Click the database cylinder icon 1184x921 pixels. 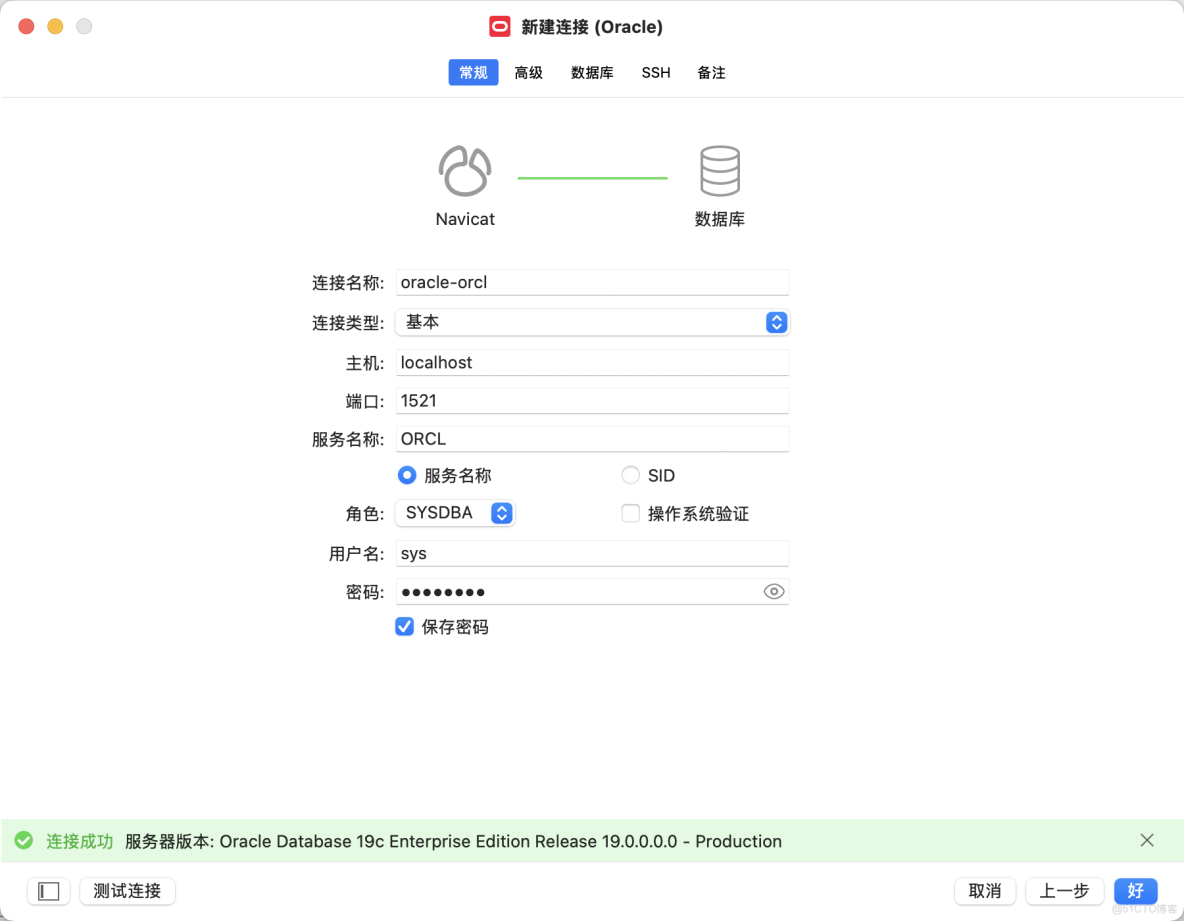[x=720, y=170]
